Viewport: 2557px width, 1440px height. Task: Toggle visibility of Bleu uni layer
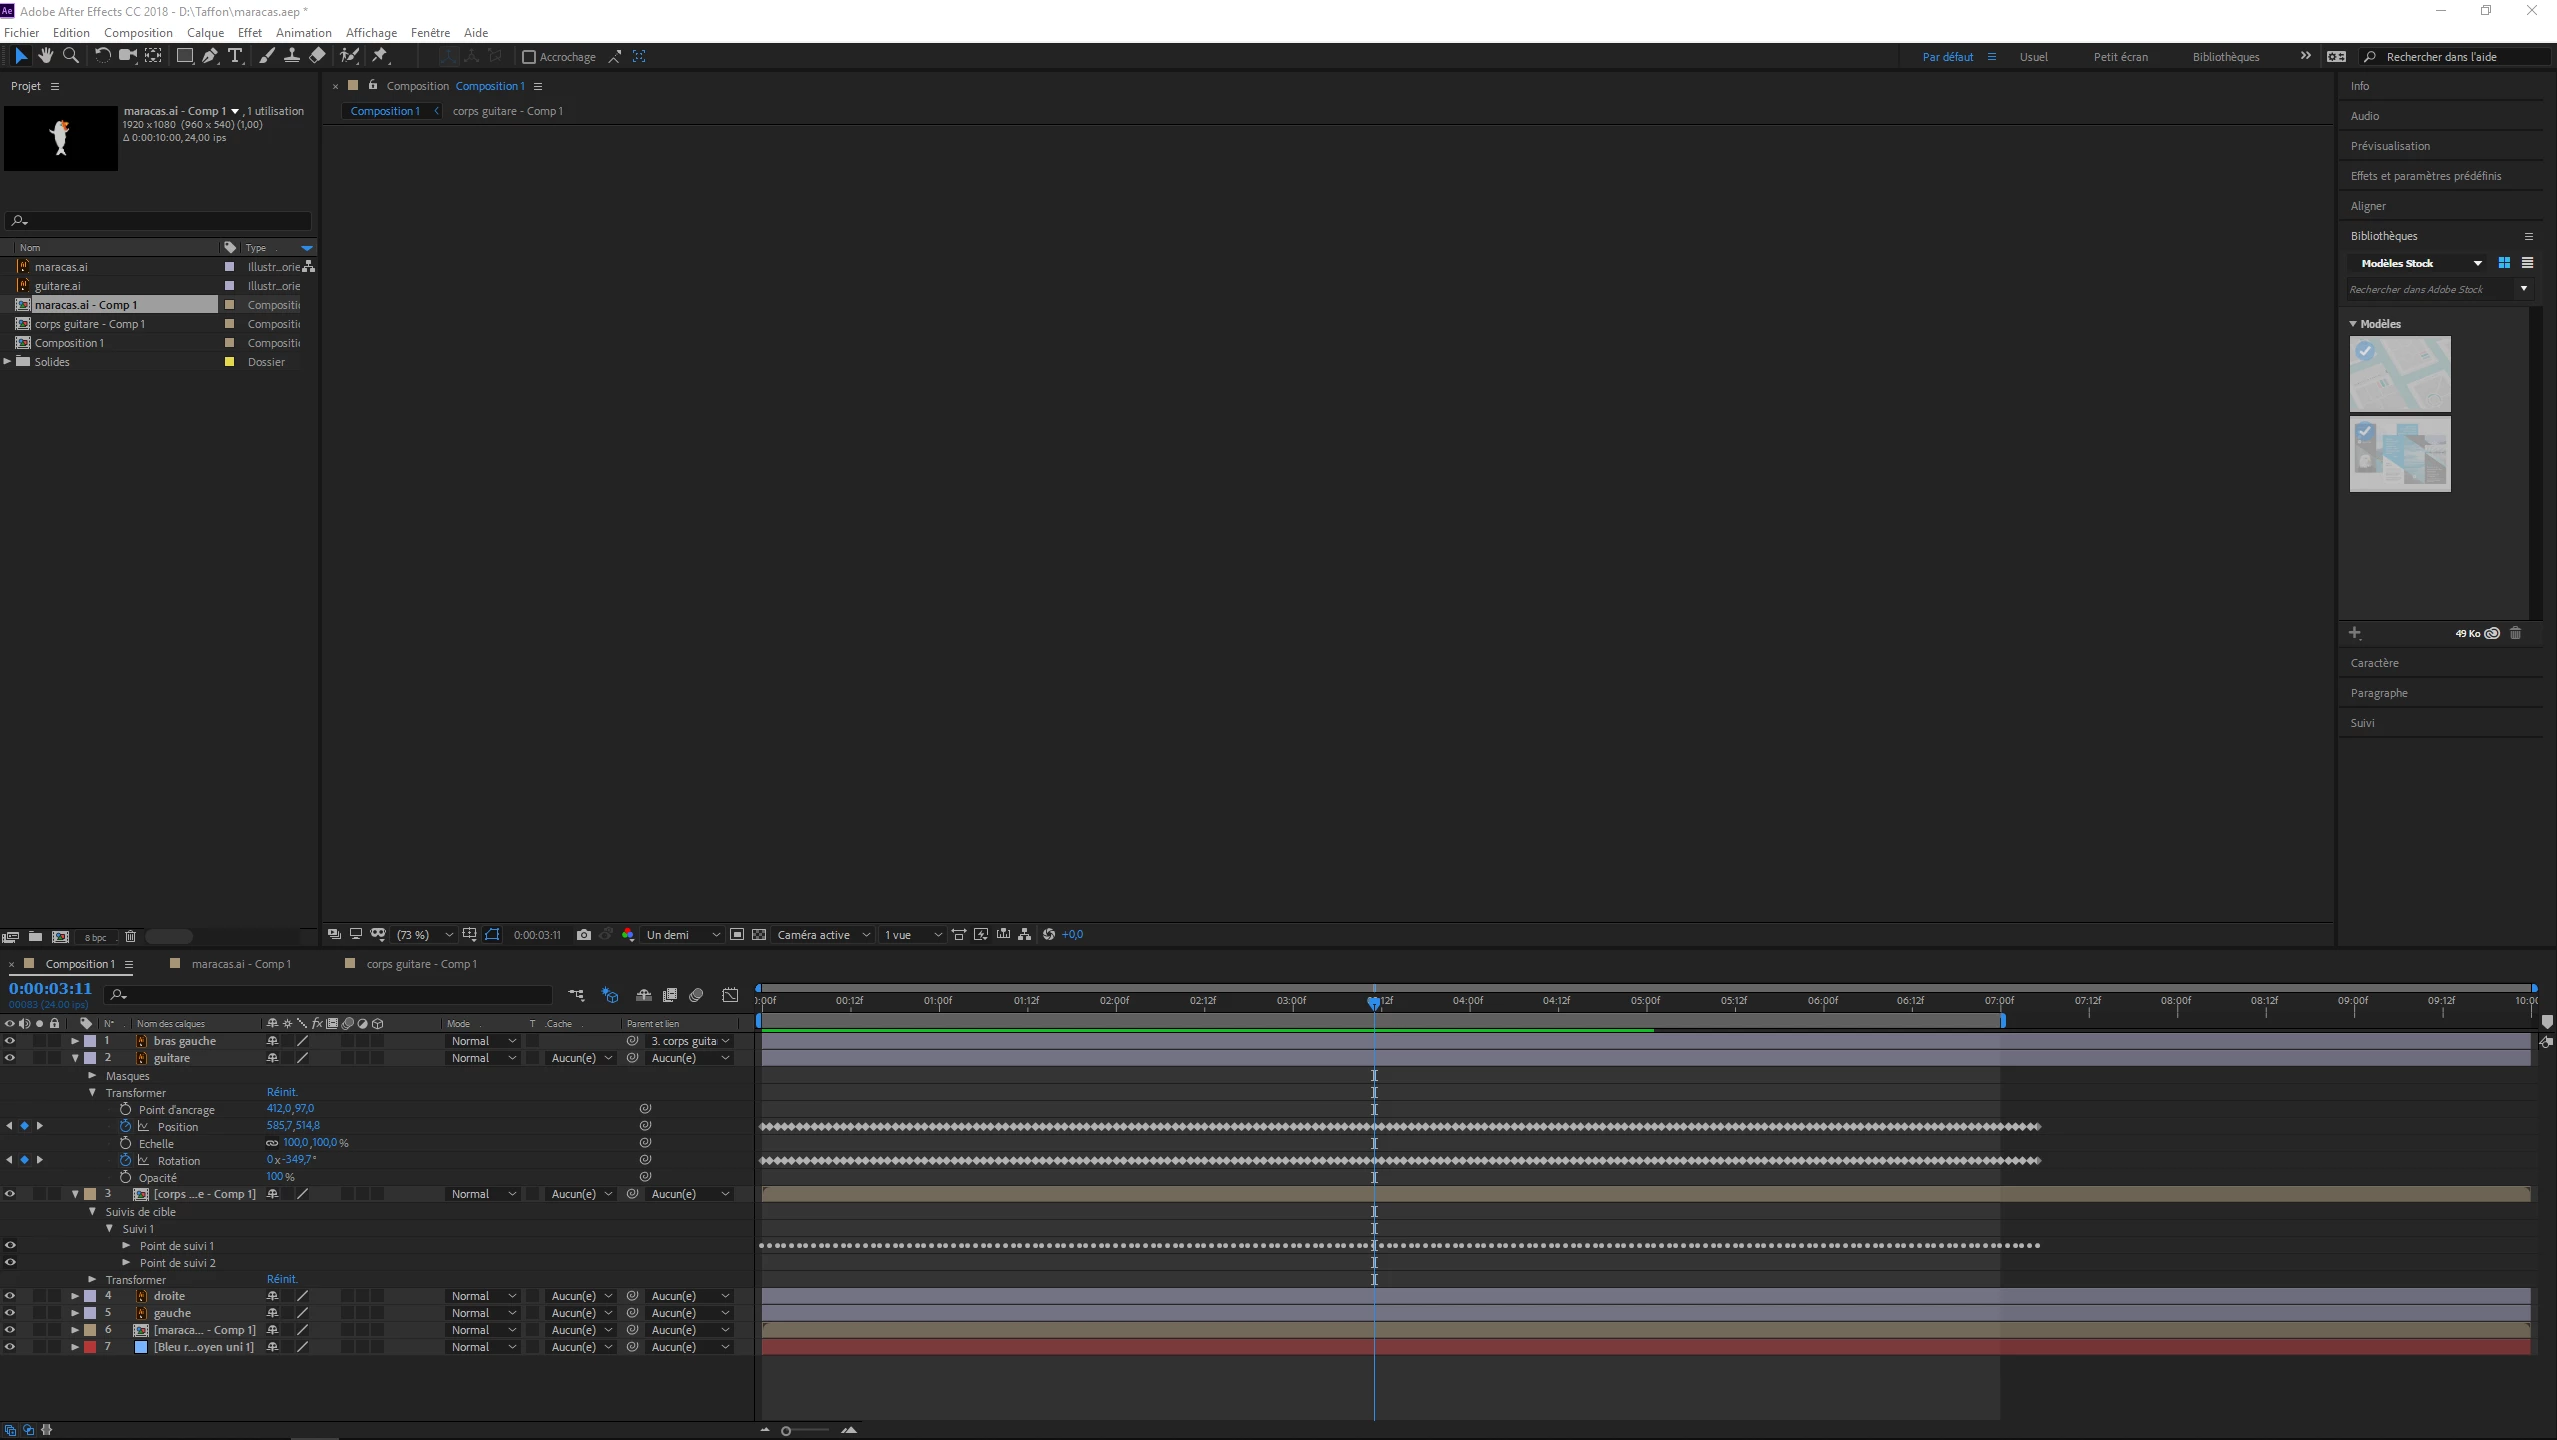tap(10, 1347)
